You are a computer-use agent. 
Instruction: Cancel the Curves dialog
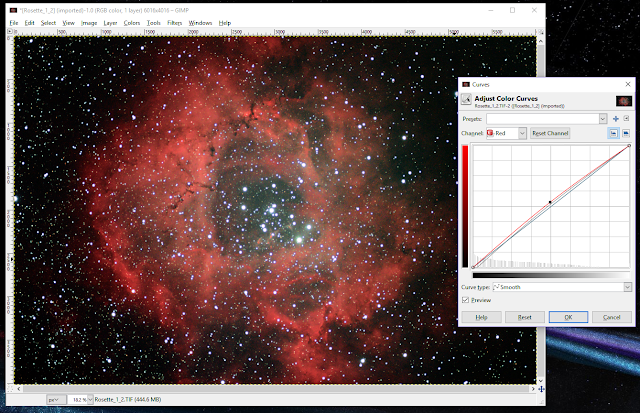(611, 317)
